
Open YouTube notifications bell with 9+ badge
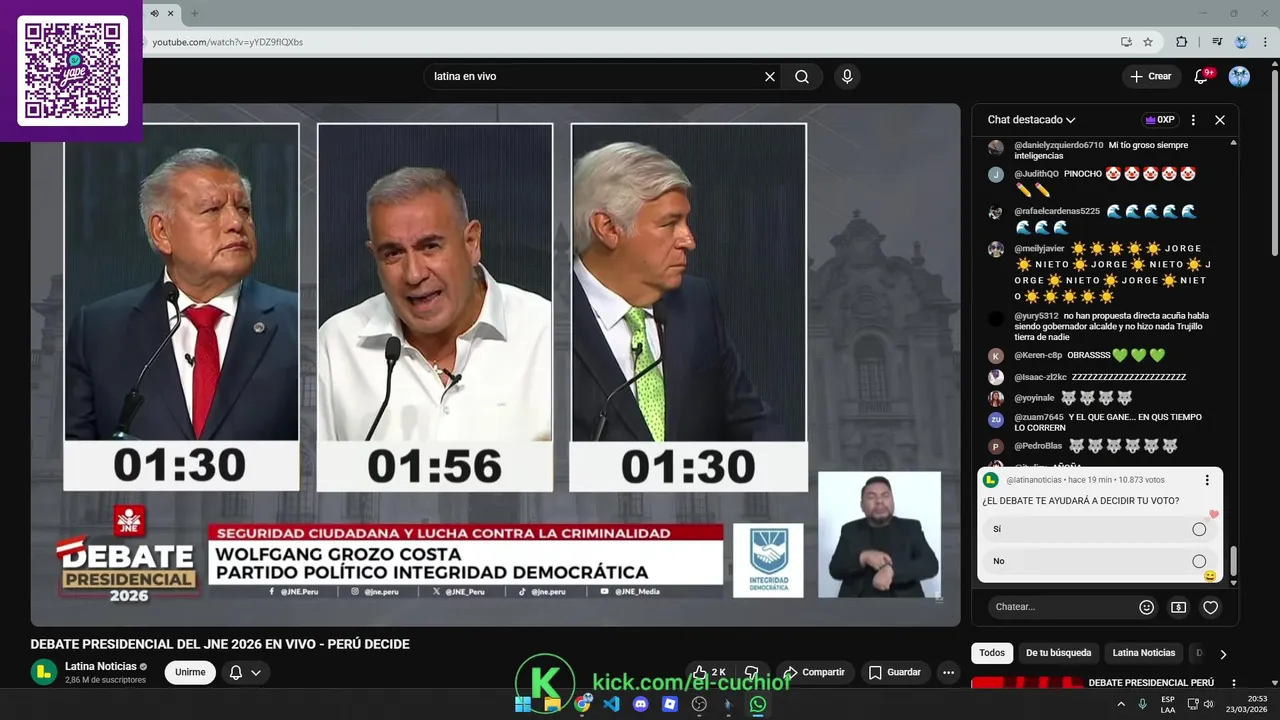click(x=1202, y=76)
